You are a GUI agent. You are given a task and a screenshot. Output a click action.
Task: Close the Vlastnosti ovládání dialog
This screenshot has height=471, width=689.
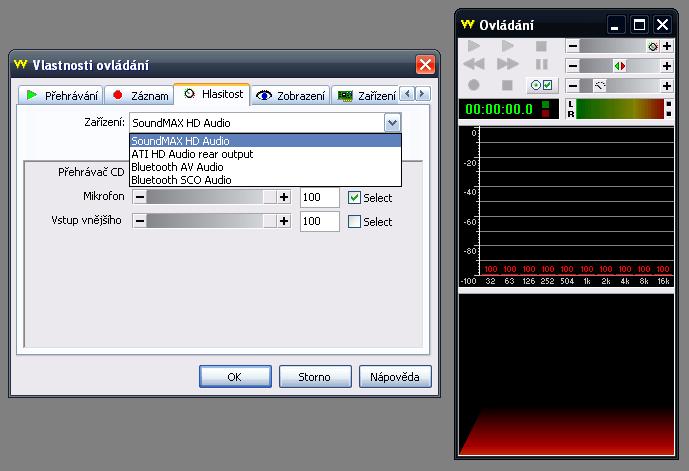(x=425, y=65)
